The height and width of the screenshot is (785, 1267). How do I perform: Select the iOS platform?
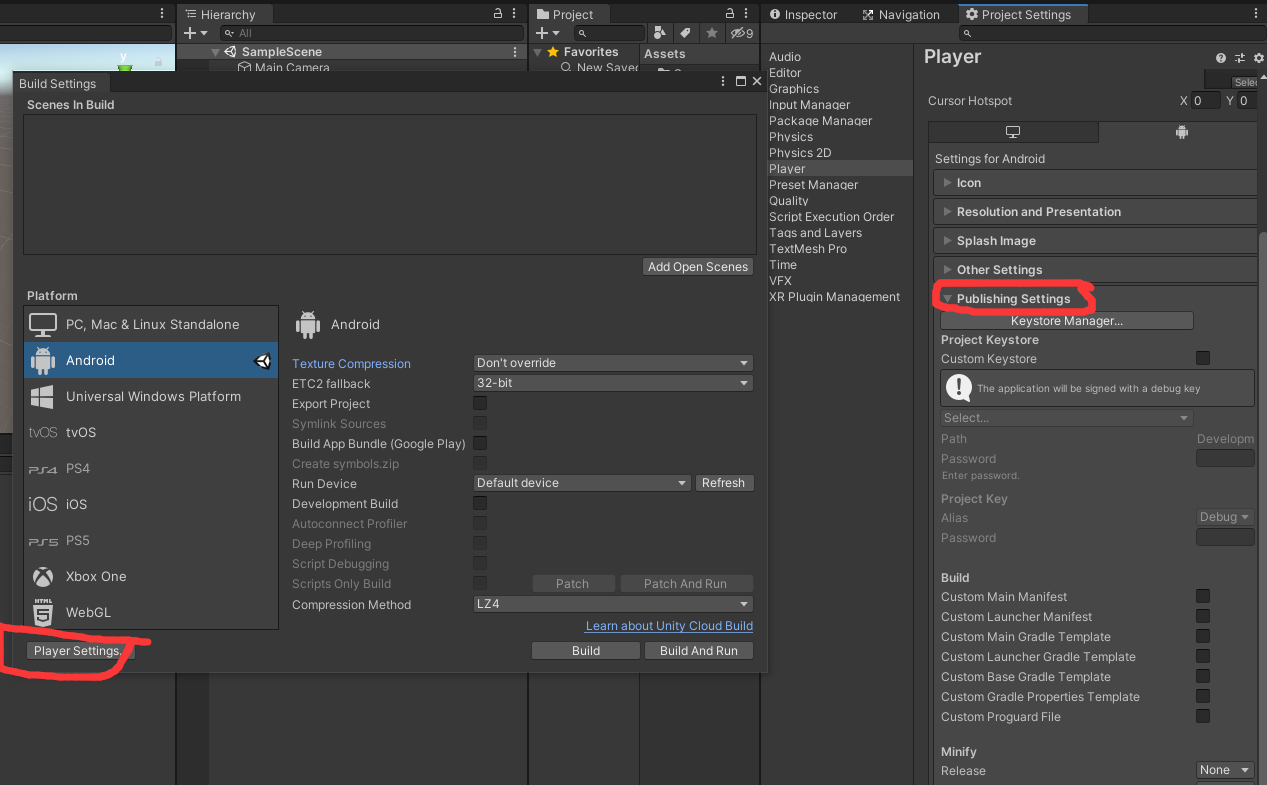click(151, 505)
